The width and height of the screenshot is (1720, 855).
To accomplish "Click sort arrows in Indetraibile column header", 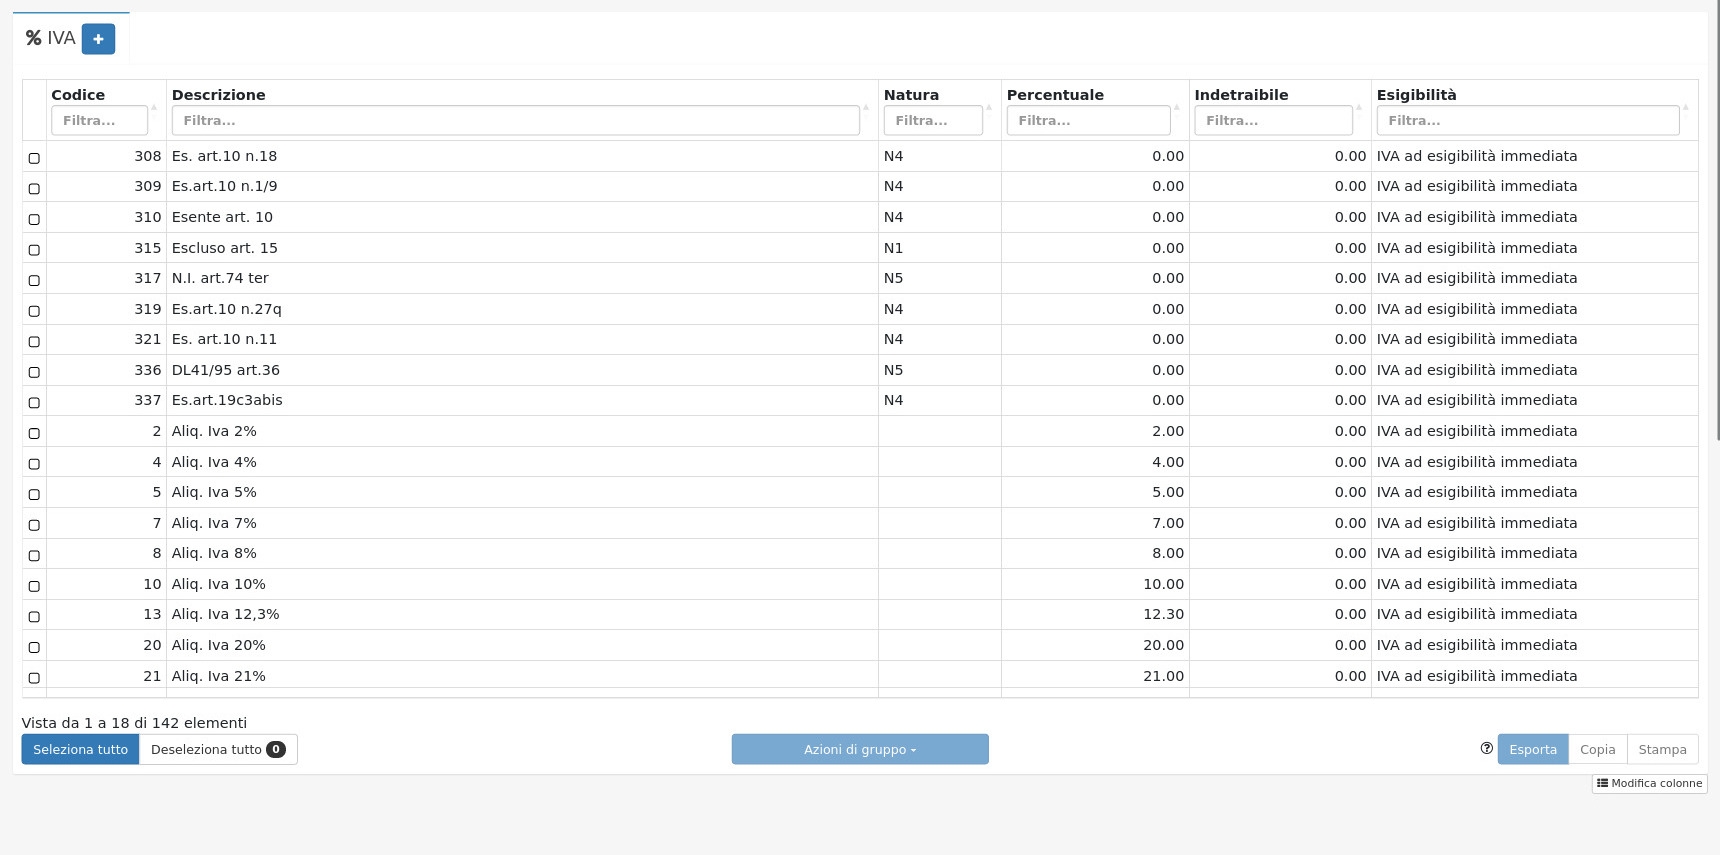I will [x=1359, y=107].
